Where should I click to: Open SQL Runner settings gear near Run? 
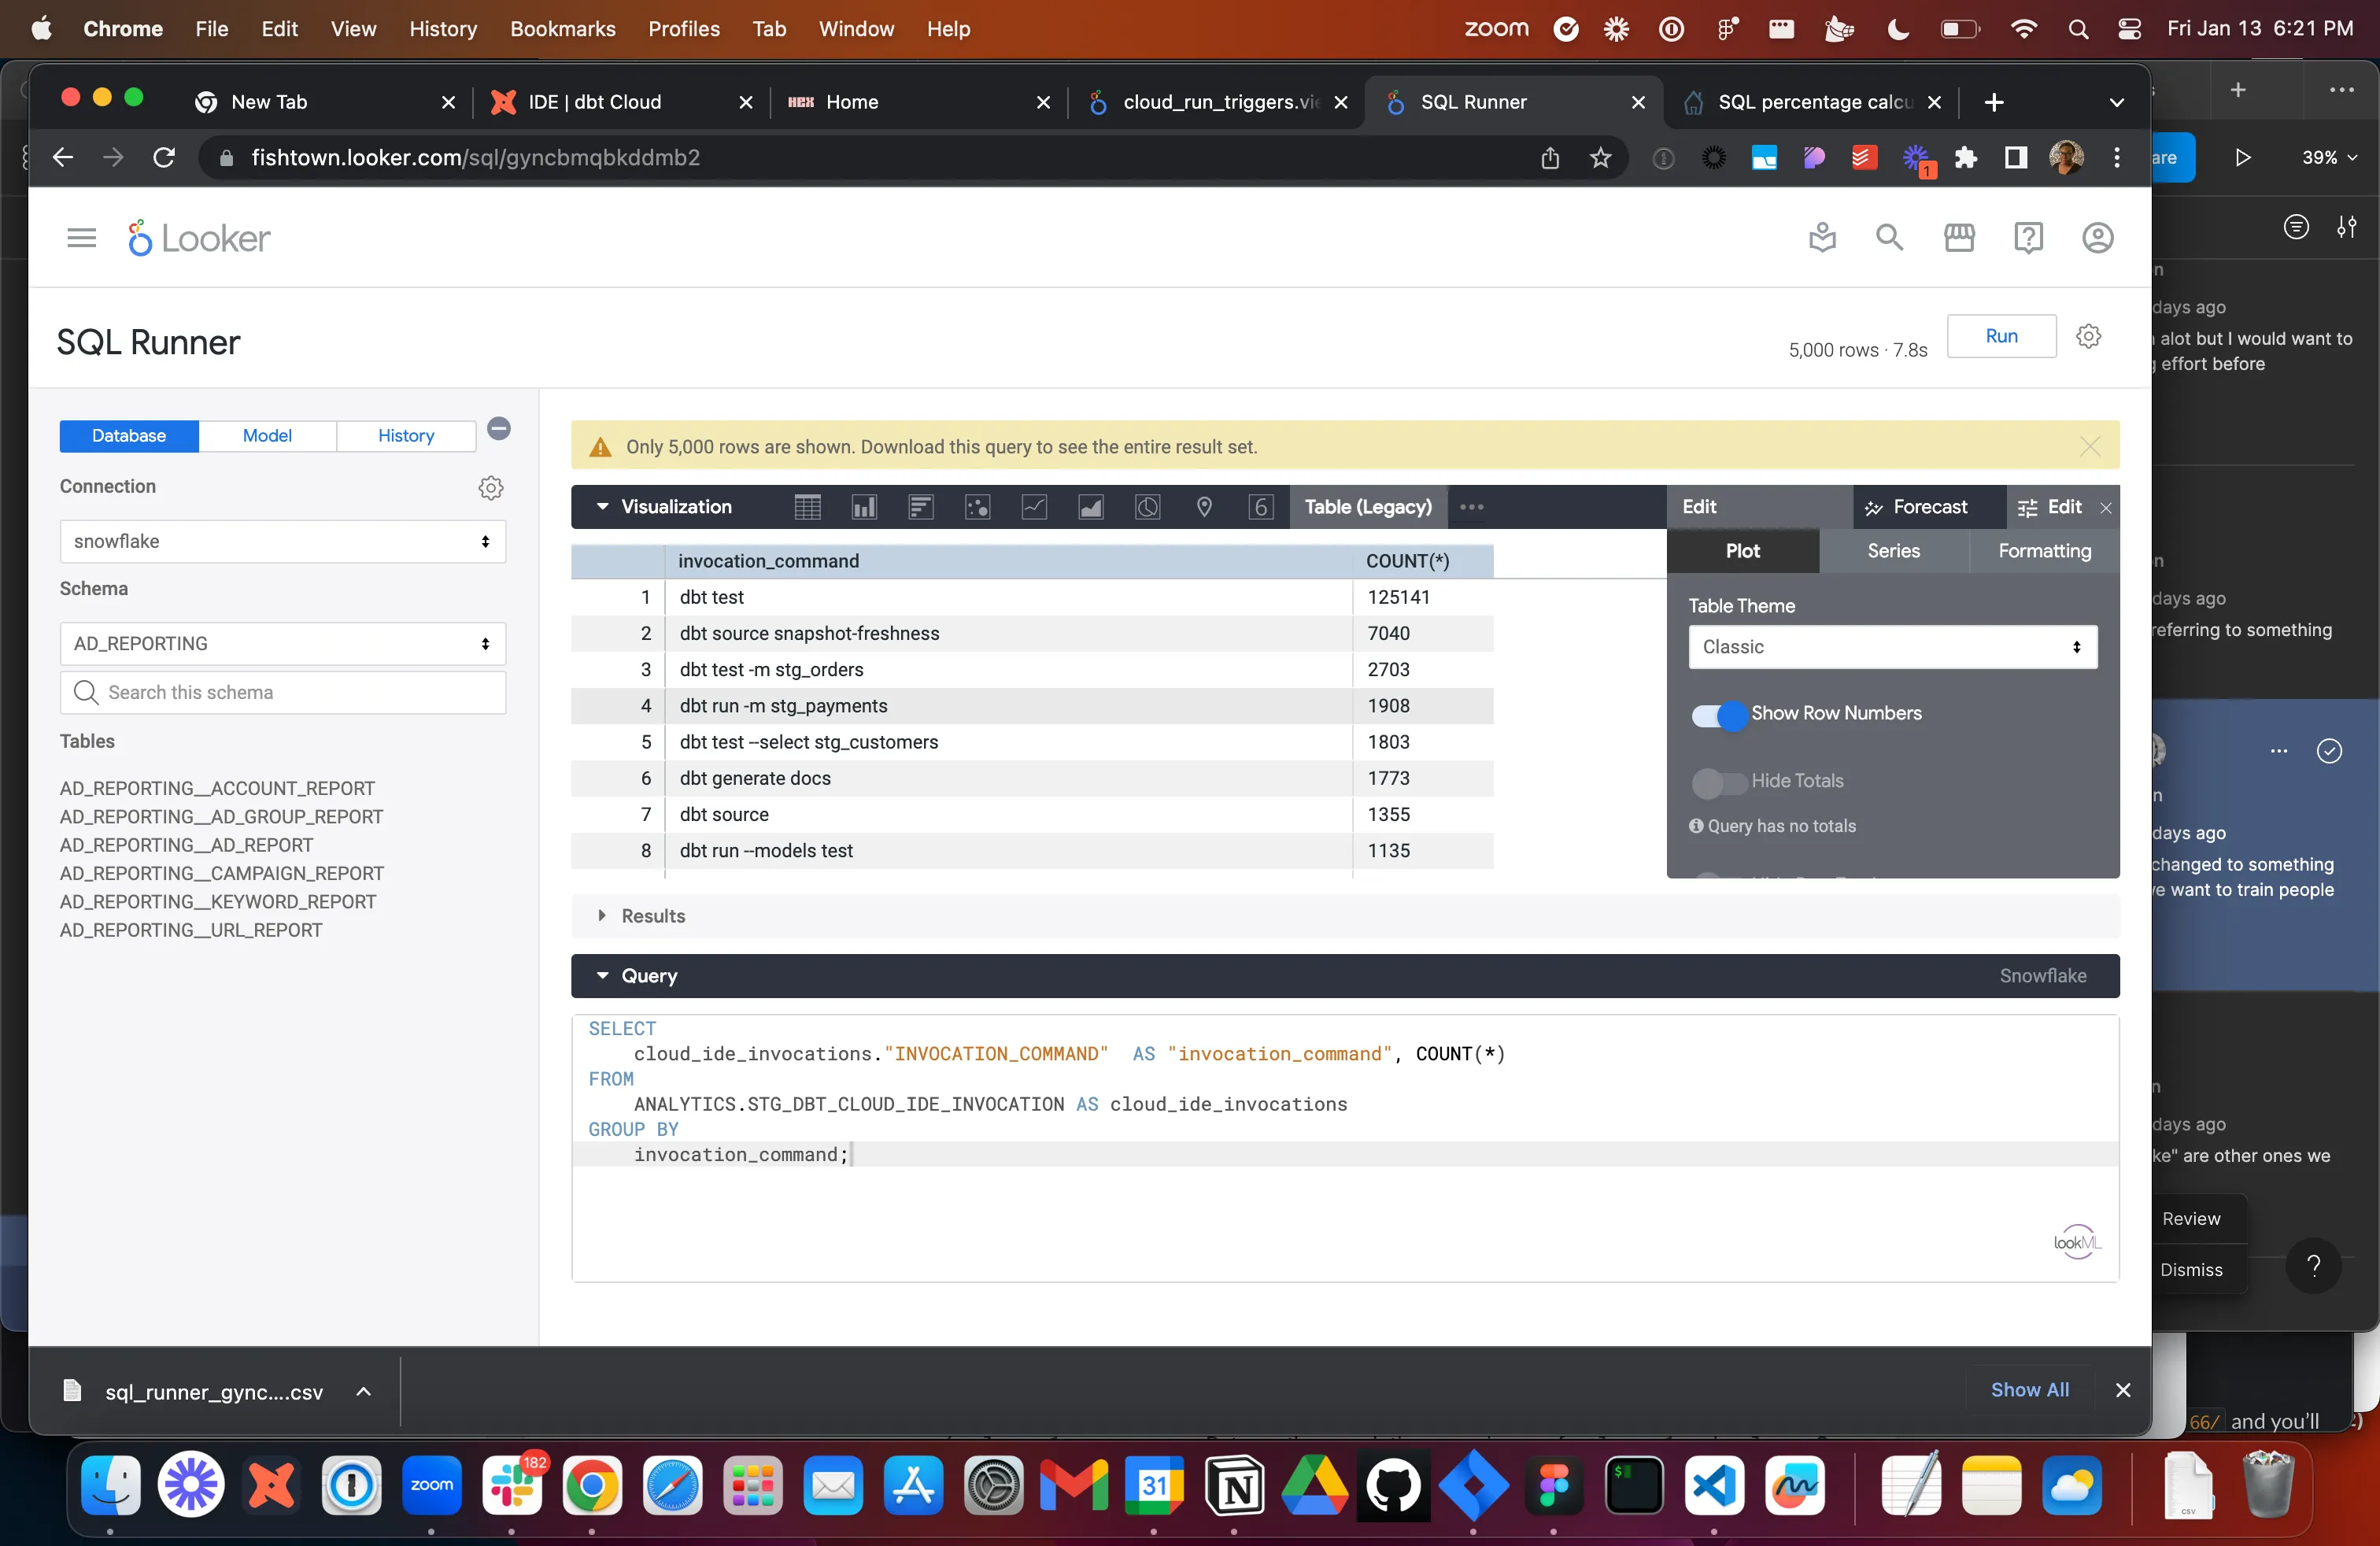[2088, 336]
